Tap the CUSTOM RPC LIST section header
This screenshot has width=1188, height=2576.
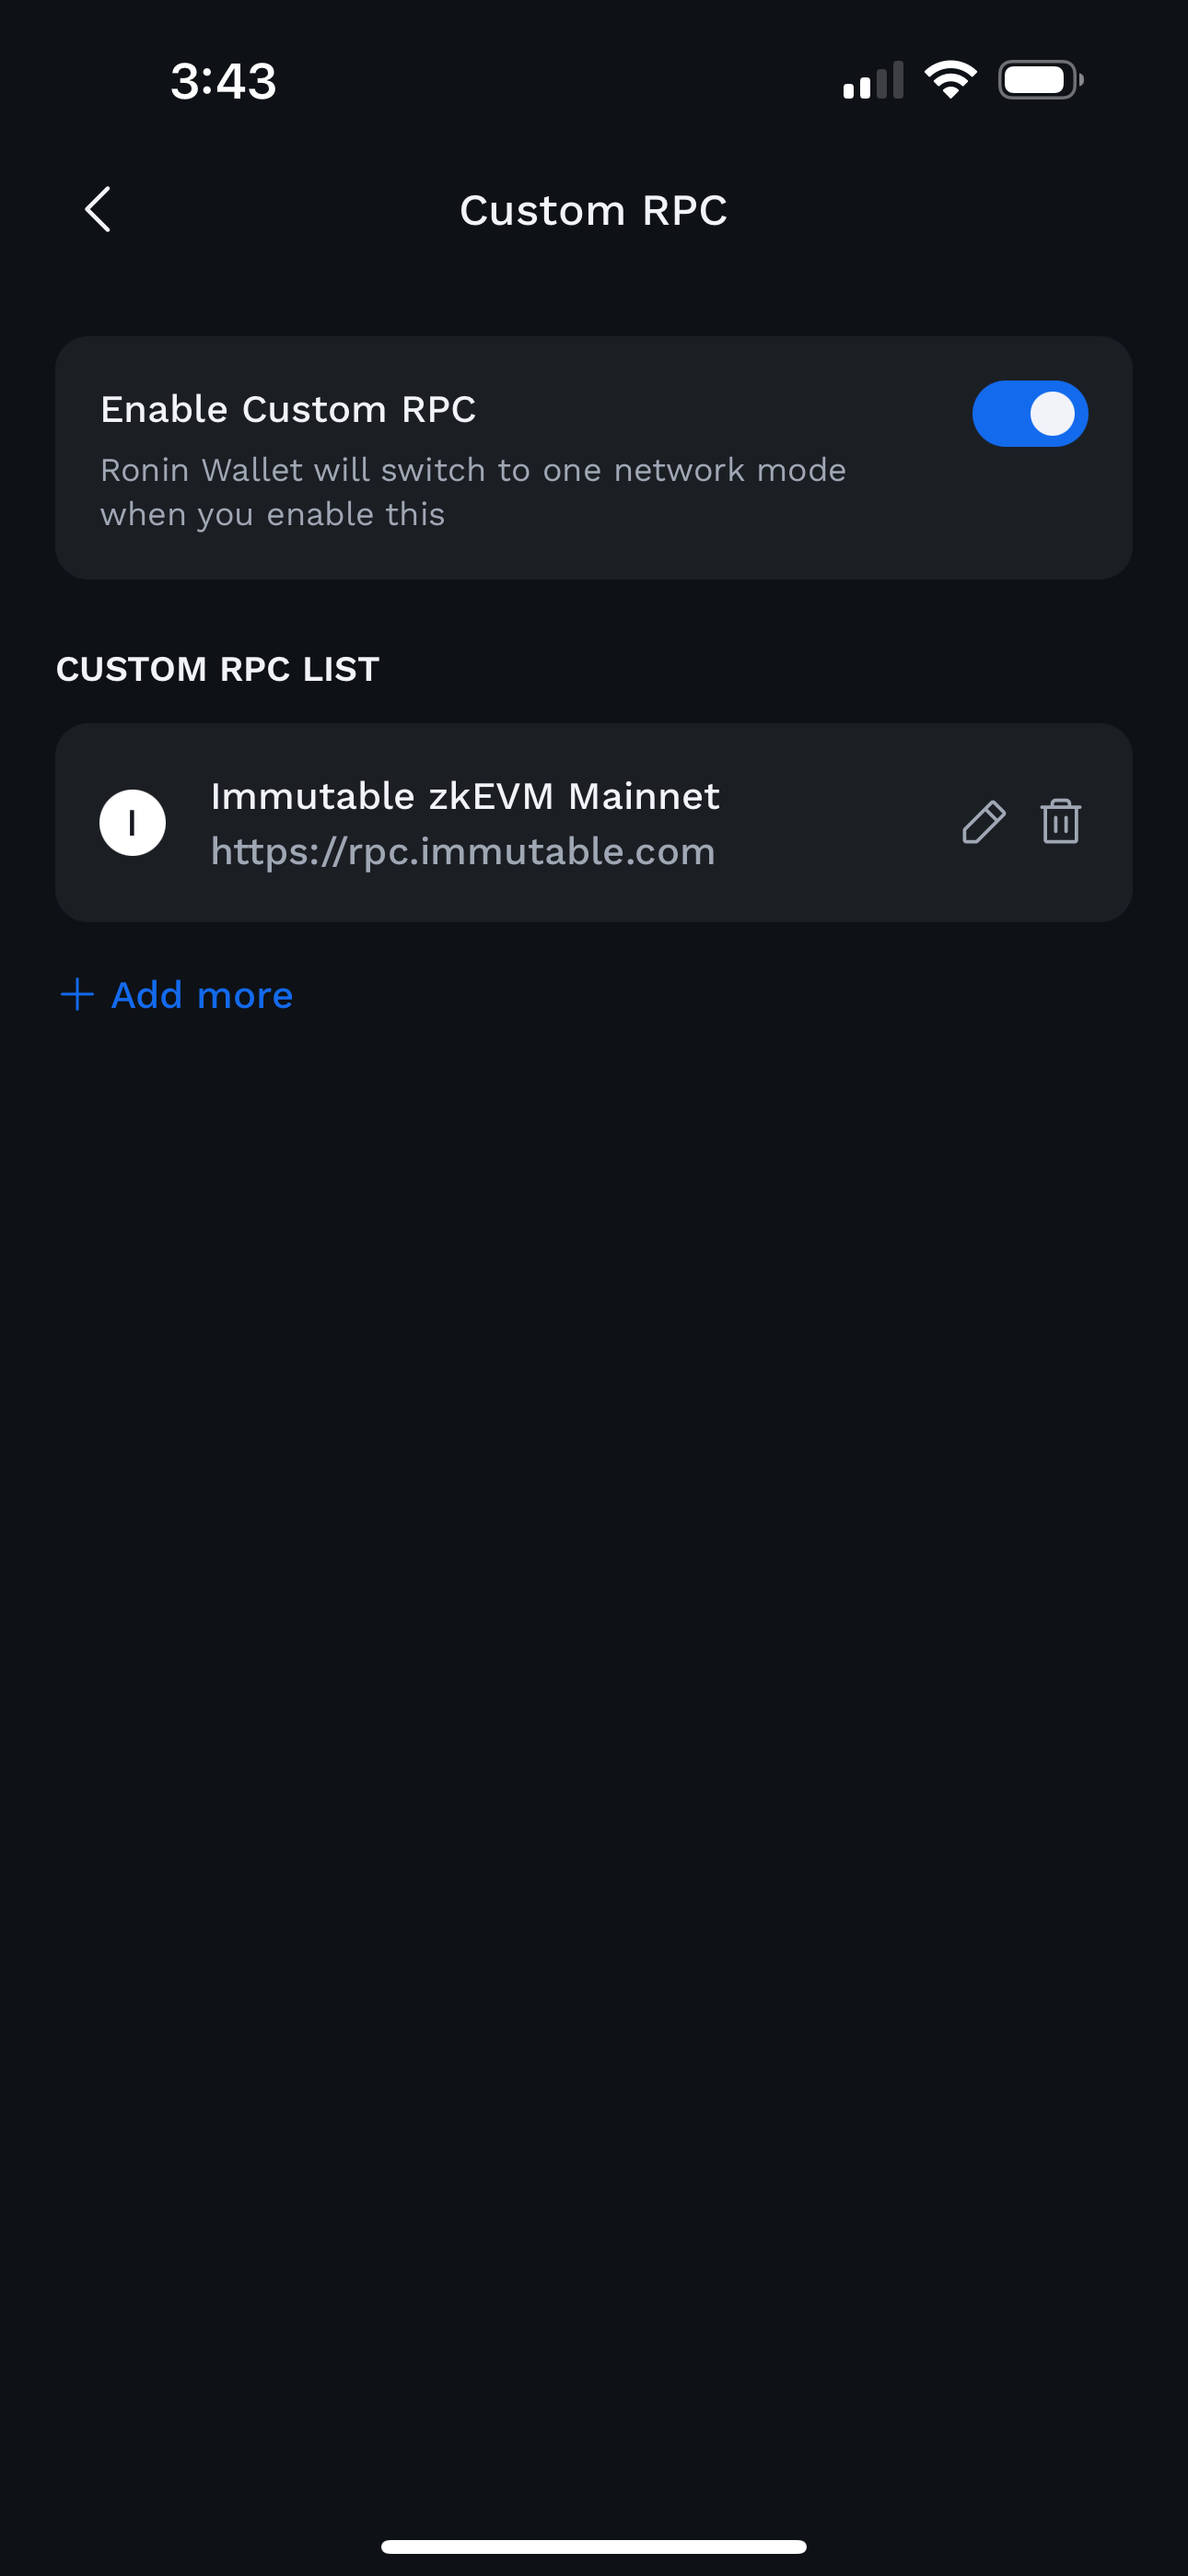pos(218,668)
